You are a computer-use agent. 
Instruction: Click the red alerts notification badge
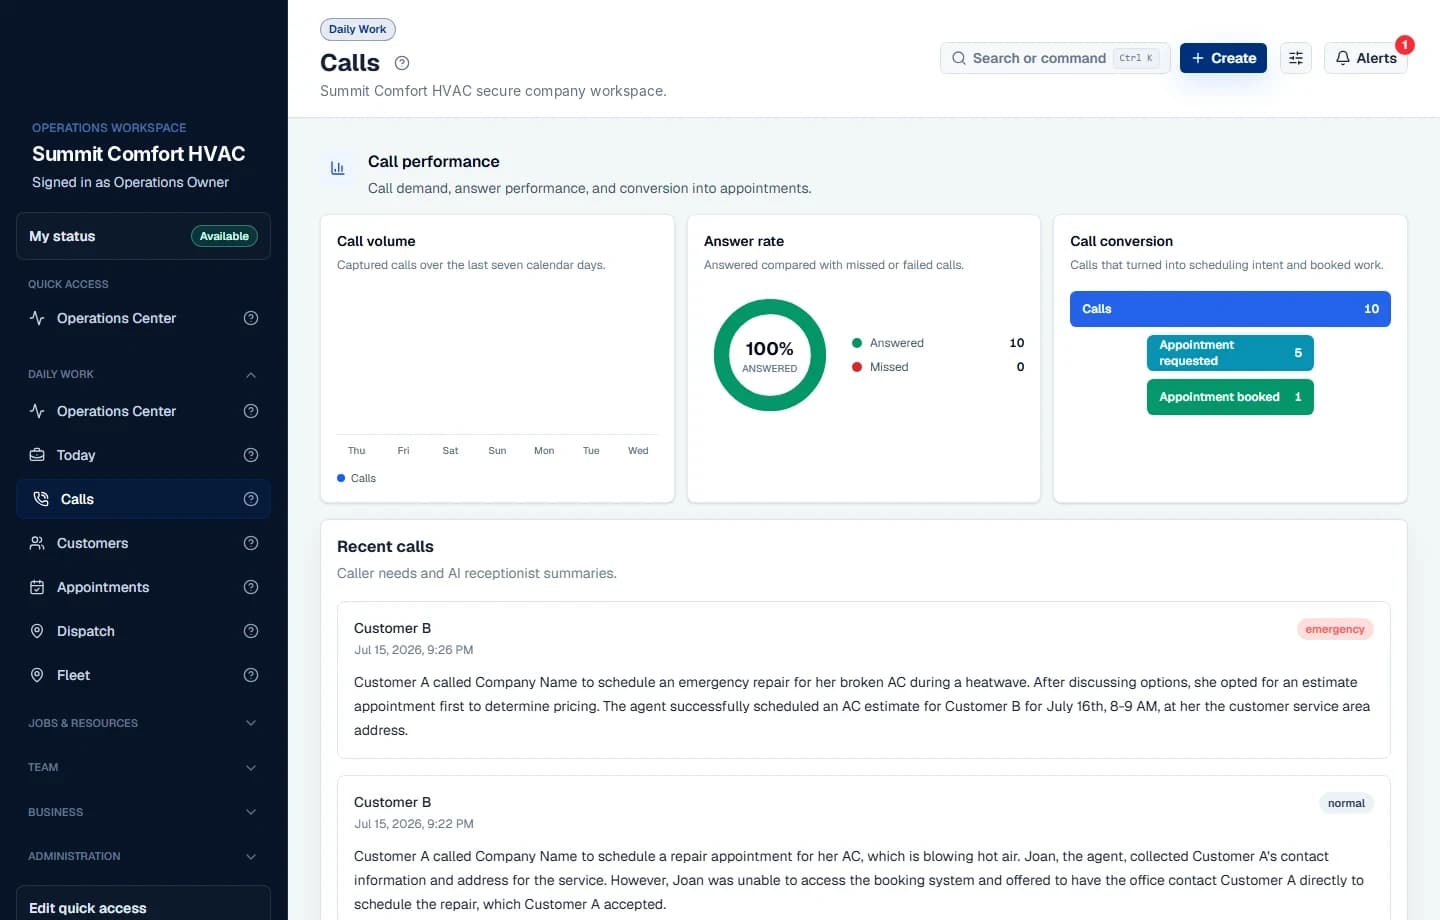click(x=1405, y=44)
